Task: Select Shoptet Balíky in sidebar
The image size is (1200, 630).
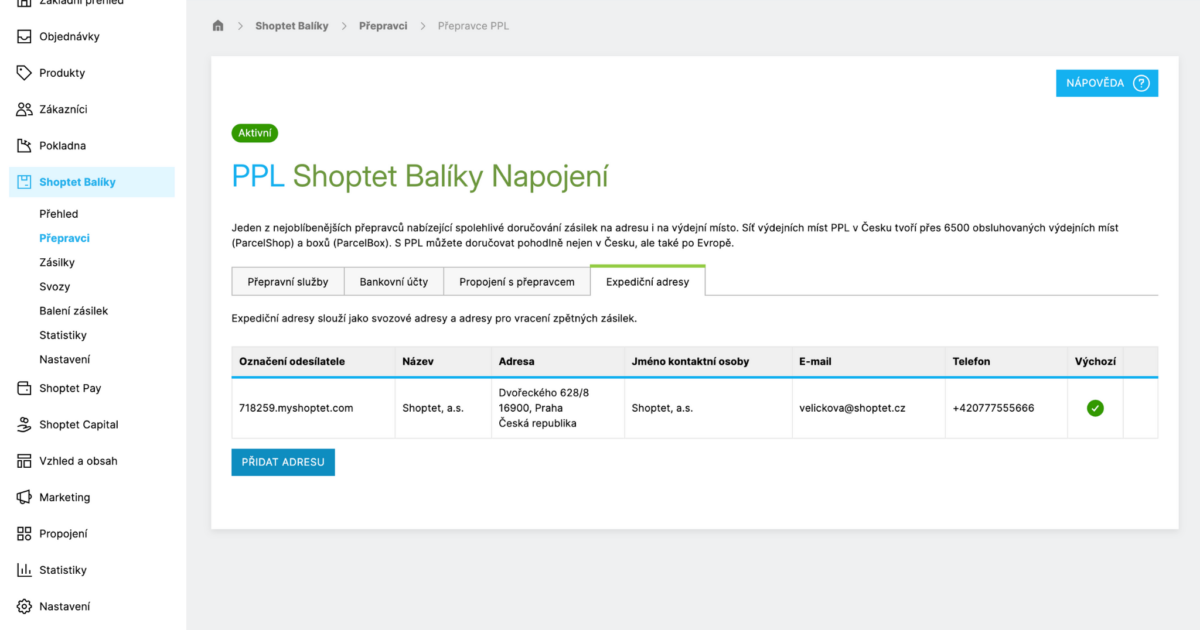Action: click(93, 182)
